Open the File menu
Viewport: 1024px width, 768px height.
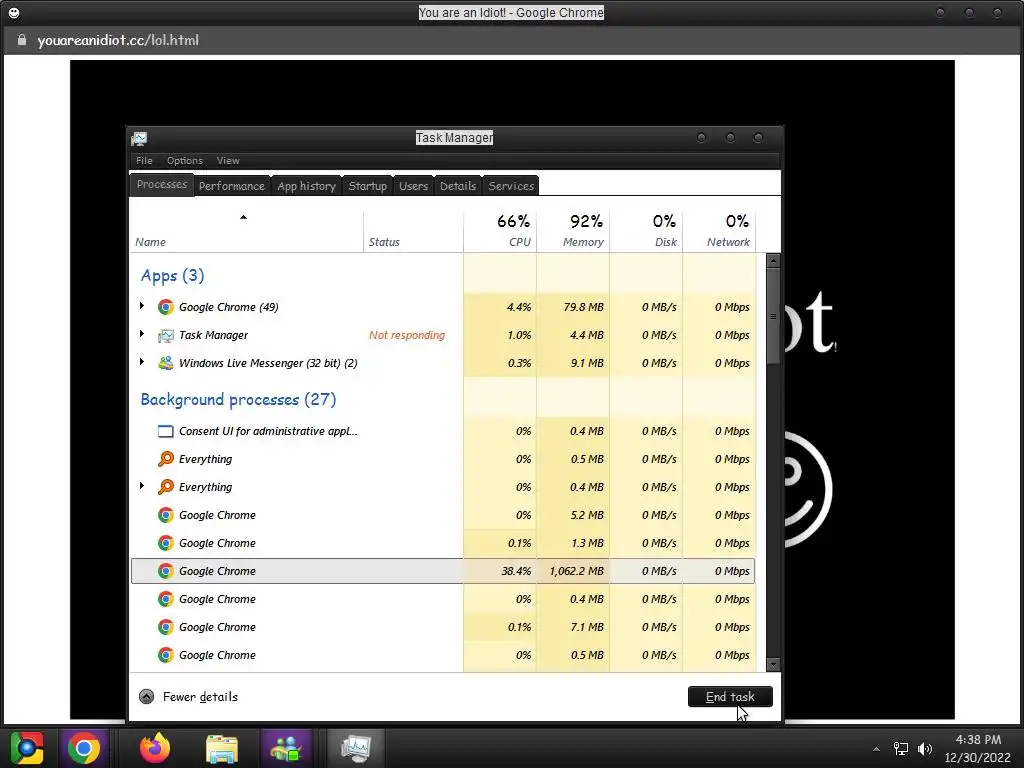pos(144,161)
